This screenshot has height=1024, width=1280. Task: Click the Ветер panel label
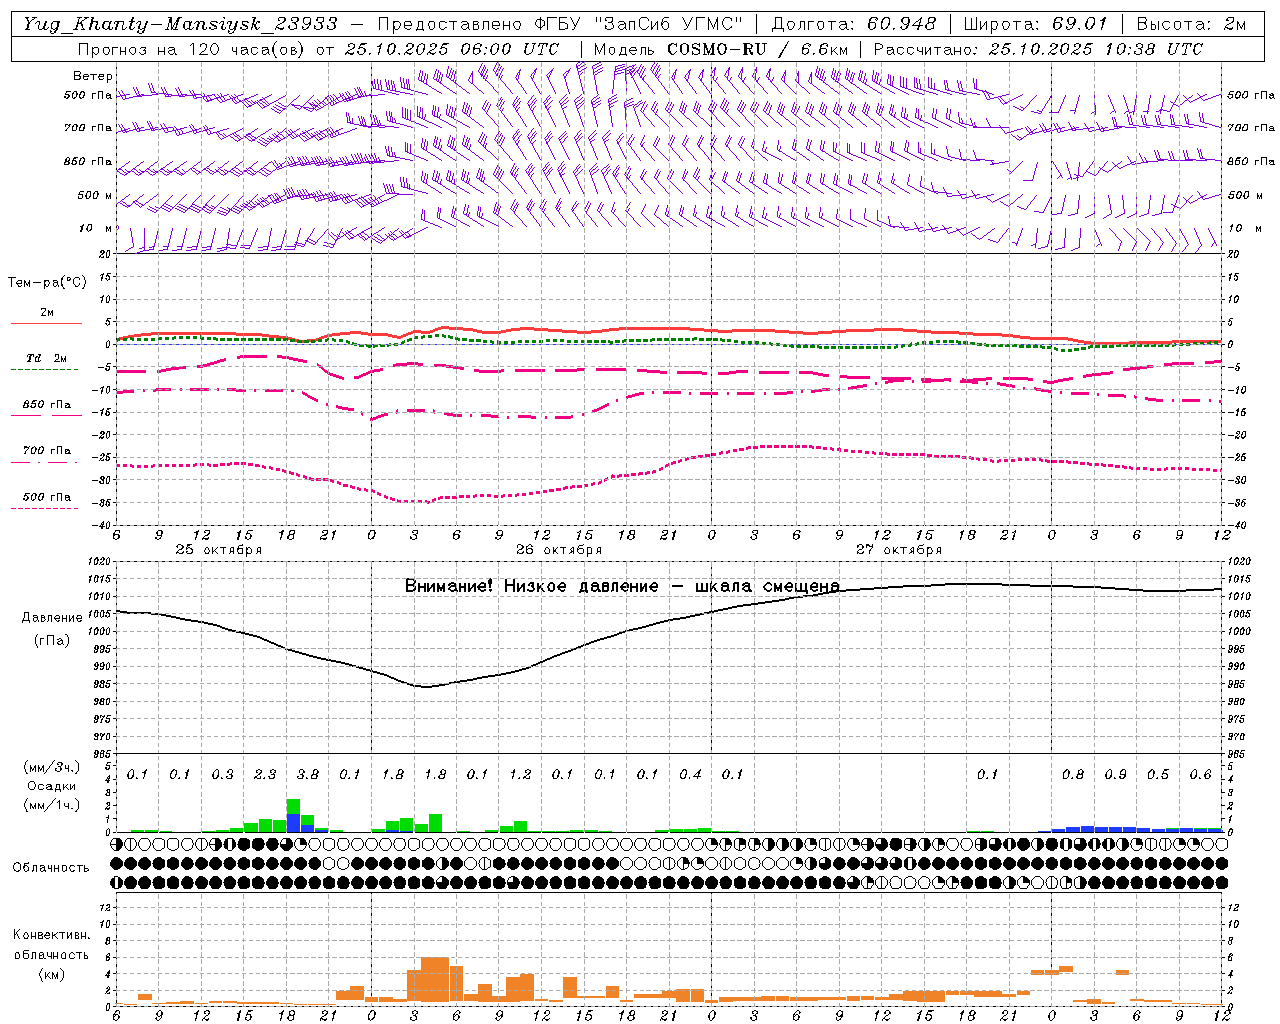93,76
